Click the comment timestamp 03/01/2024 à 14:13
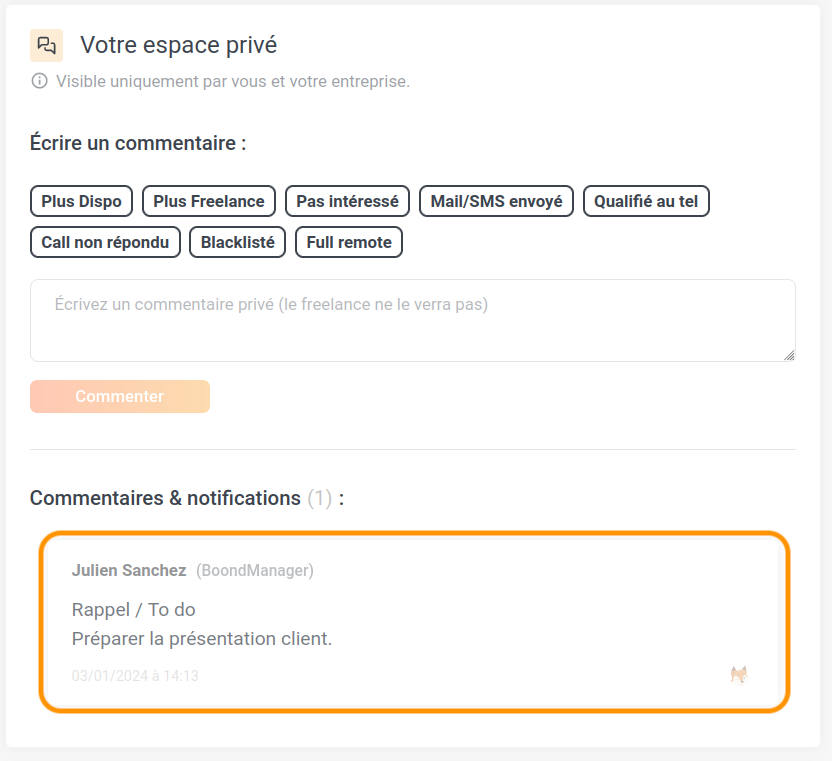 tap(135, 676)
